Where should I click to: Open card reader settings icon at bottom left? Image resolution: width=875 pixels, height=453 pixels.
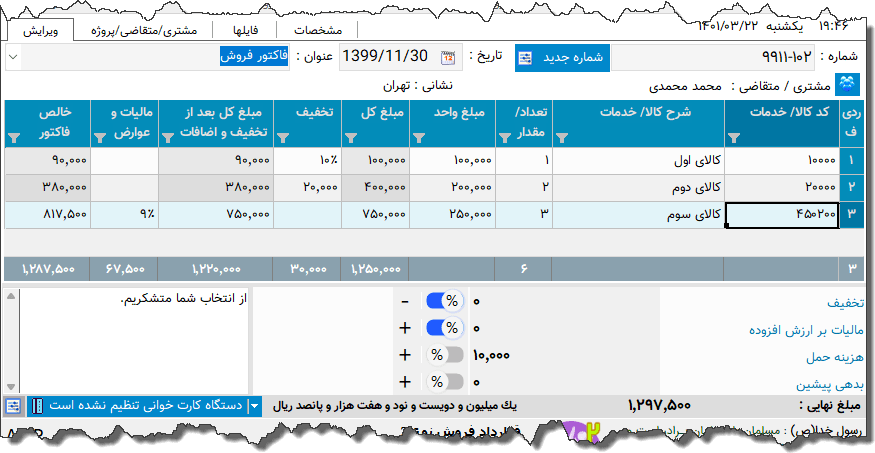[x=13, y=406]
